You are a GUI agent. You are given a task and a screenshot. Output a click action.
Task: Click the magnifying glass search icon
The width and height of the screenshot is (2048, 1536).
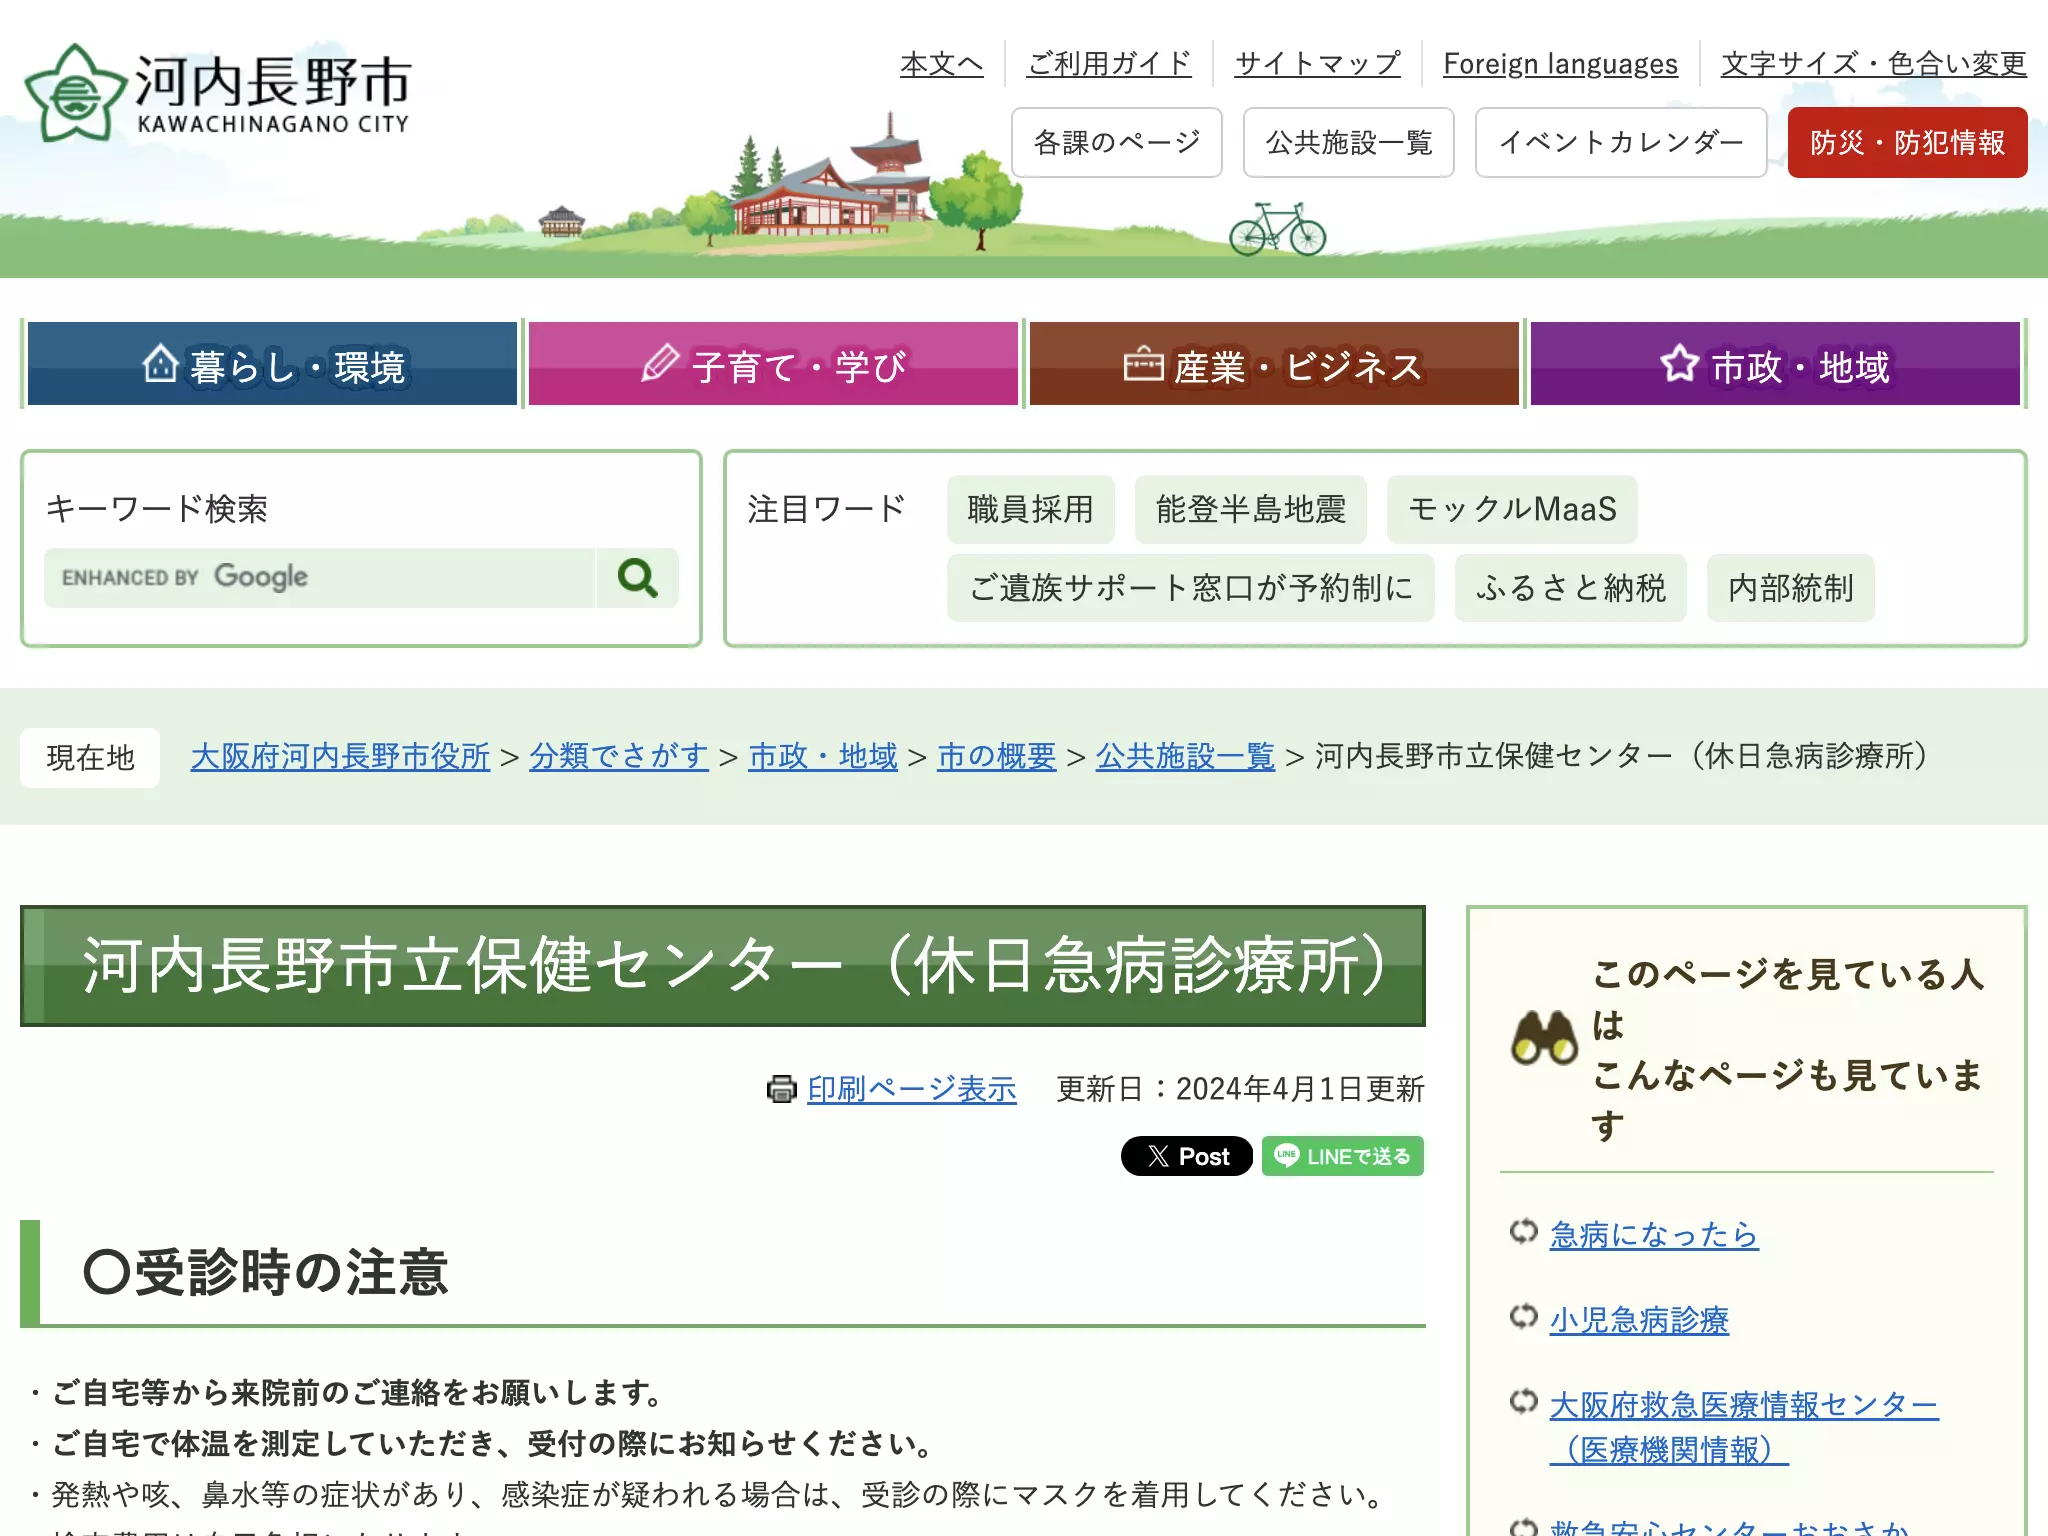point(637,578)
